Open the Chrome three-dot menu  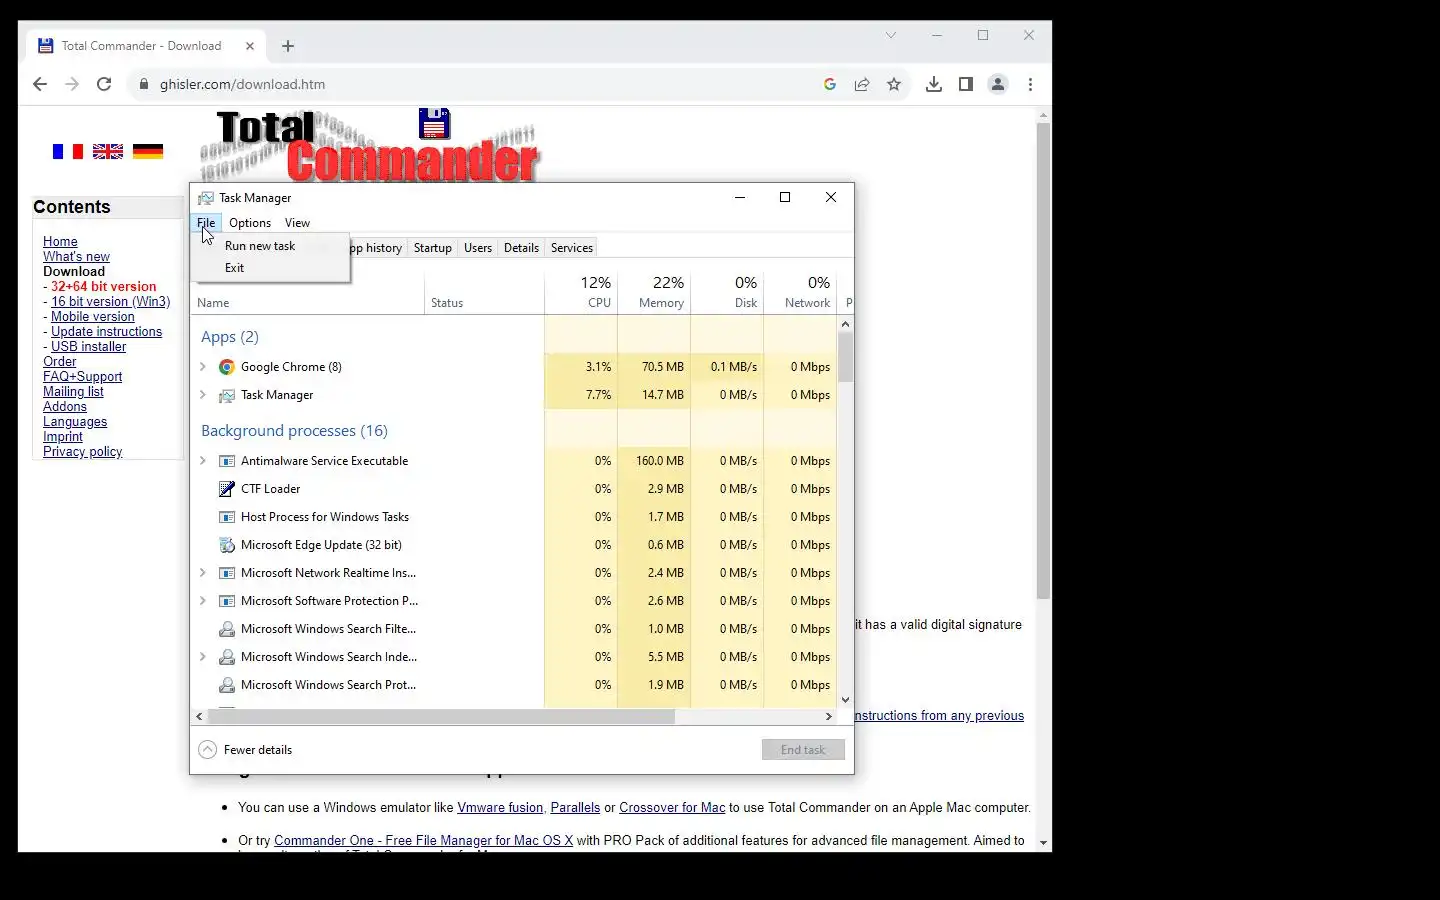(1030, 84)
